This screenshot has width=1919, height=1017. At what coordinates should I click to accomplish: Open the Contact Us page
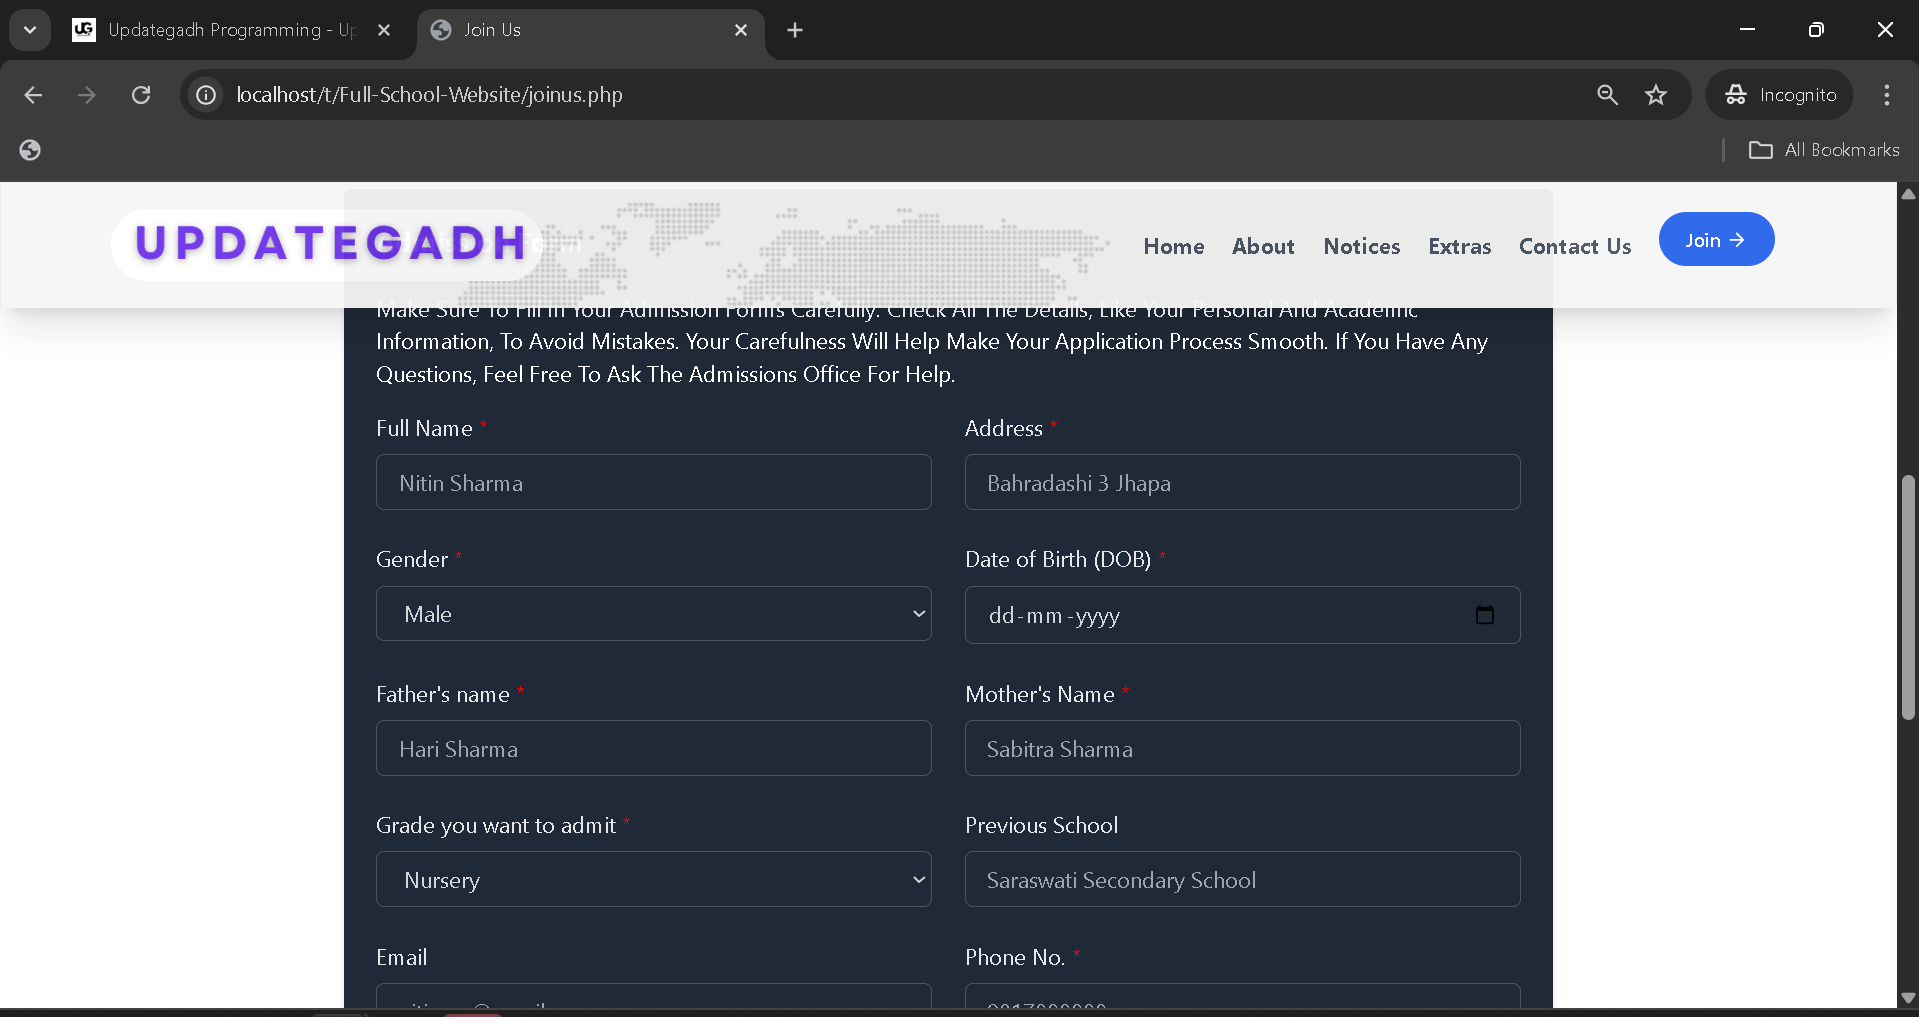pyautogui.click(x=1574, y=246)
